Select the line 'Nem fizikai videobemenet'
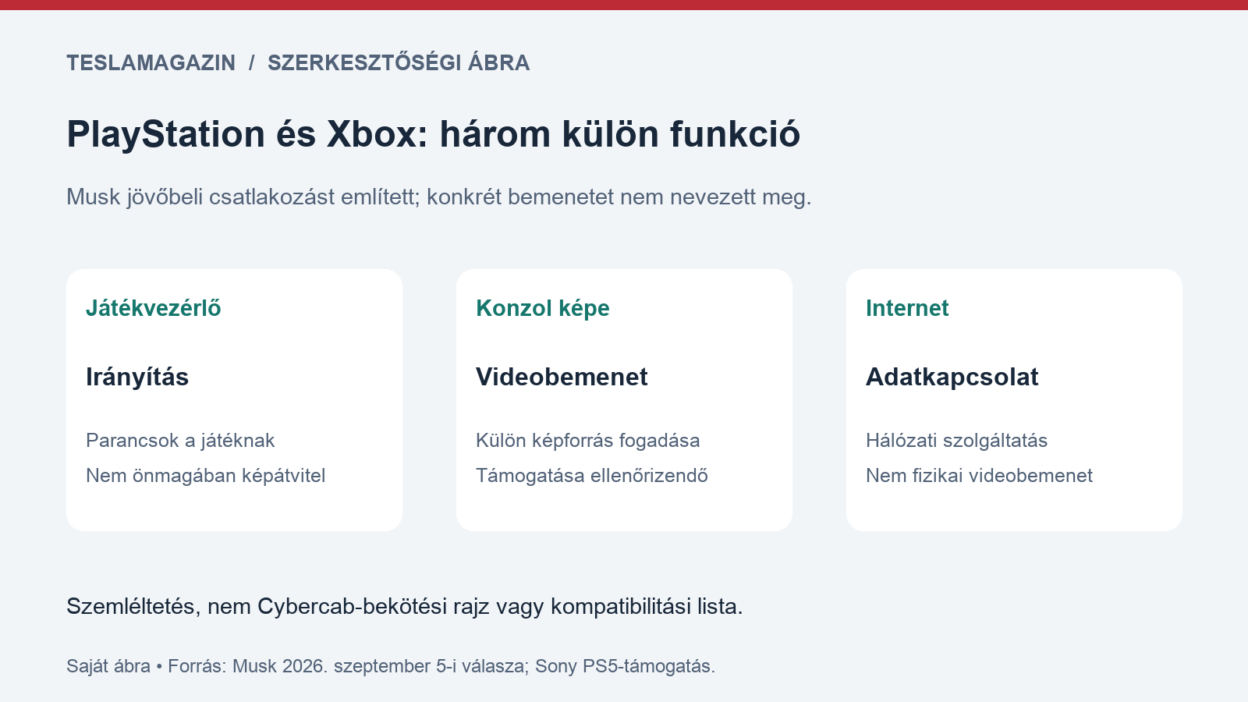The height and width of the screenshot is (702, 1248). 979,475
